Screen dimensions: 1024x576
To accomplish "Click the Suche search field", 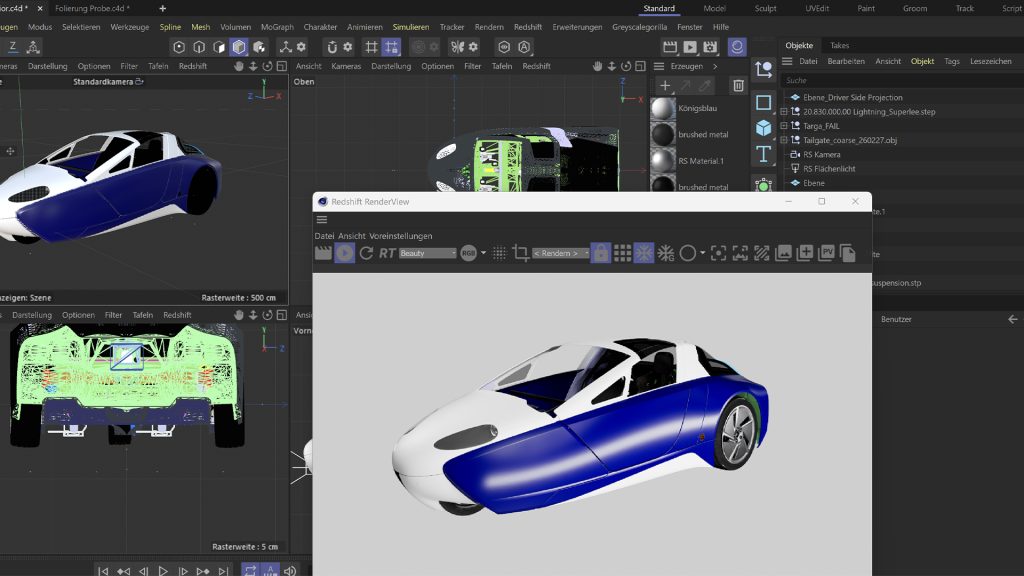I will click(x=901, y=80).
